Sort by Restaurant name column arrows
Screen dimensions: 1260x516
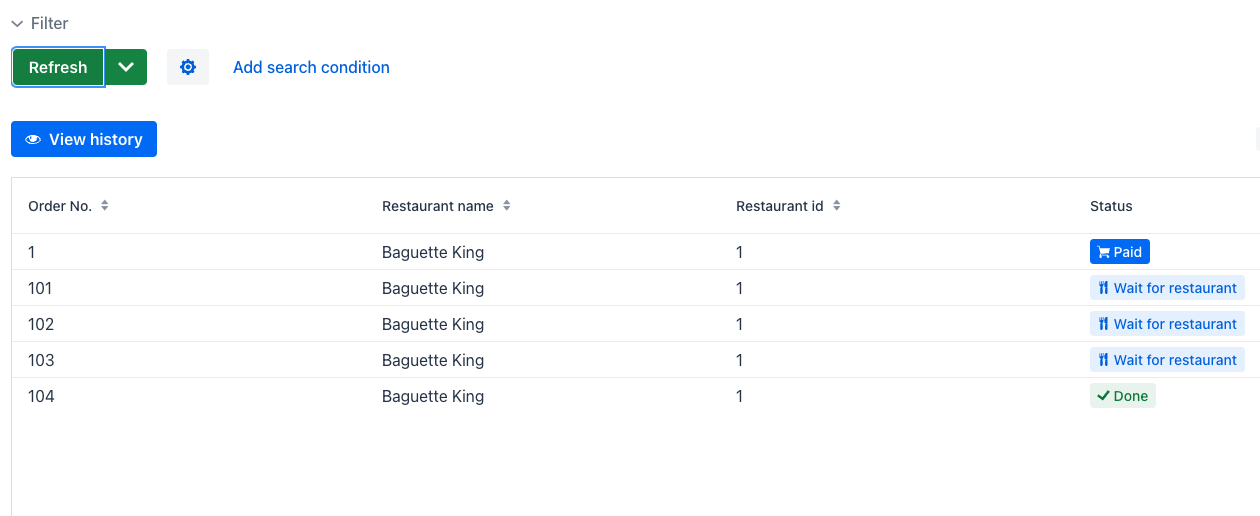click(507, 206)
